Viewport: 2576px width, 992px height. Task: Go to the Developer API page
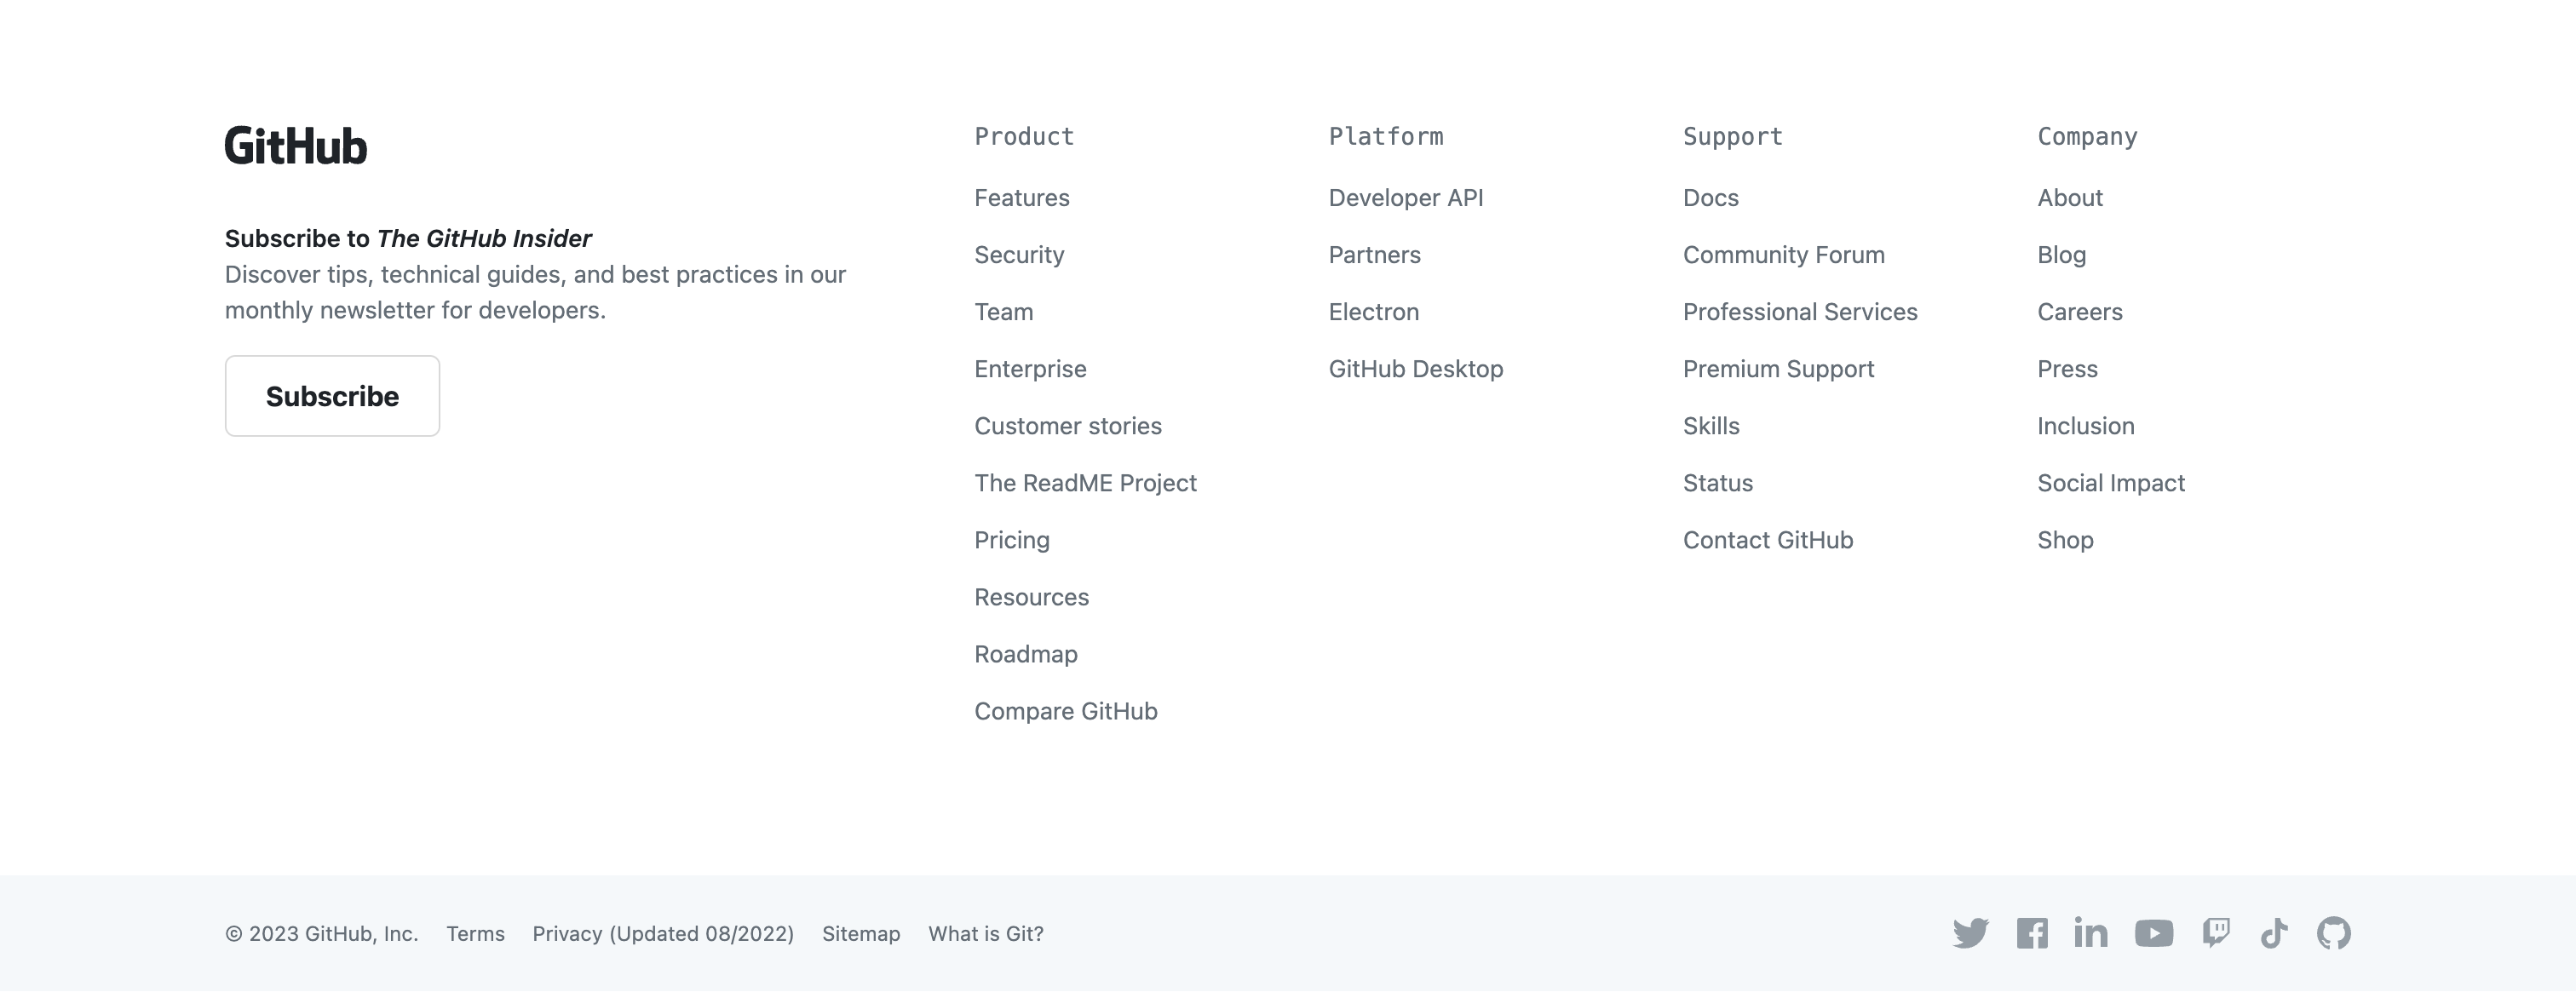1405,198
